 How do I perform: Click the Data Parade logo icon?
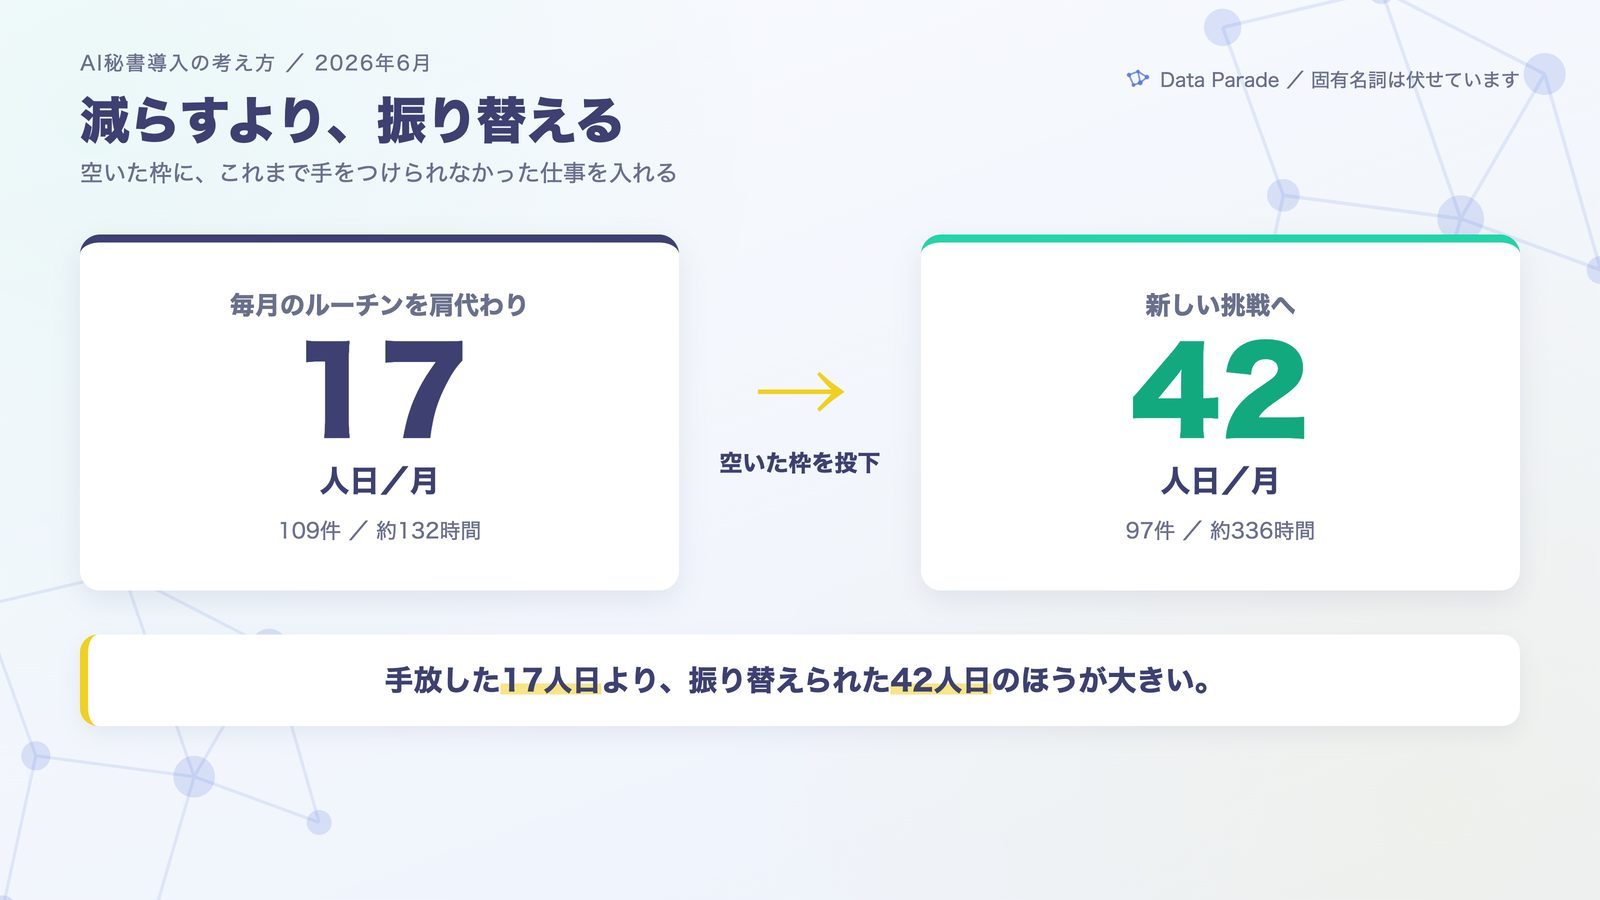pos(1138,79)
